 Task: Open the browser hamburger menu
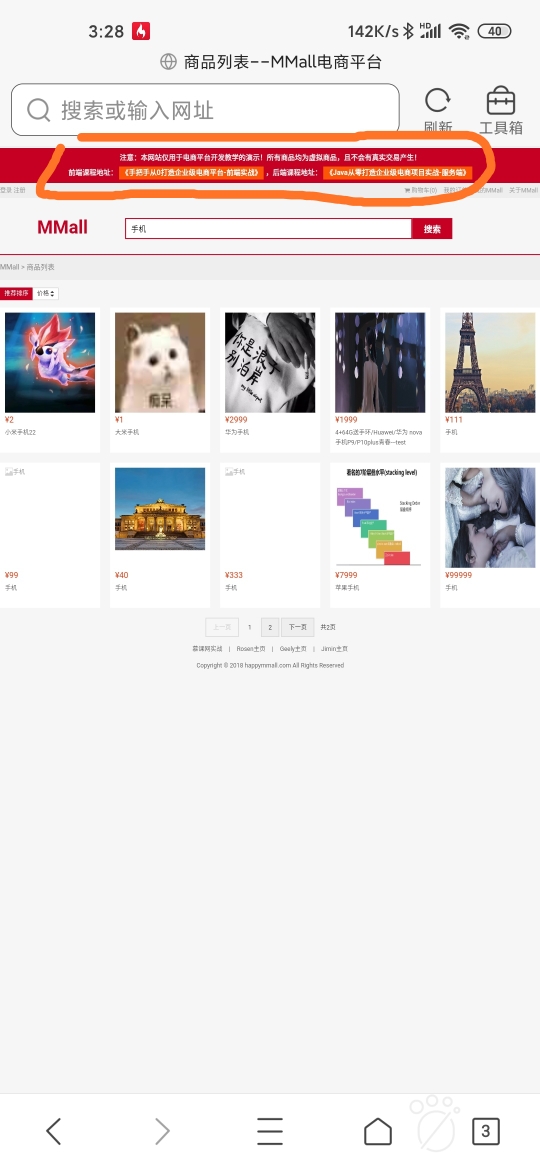(x=270, y=1131)
